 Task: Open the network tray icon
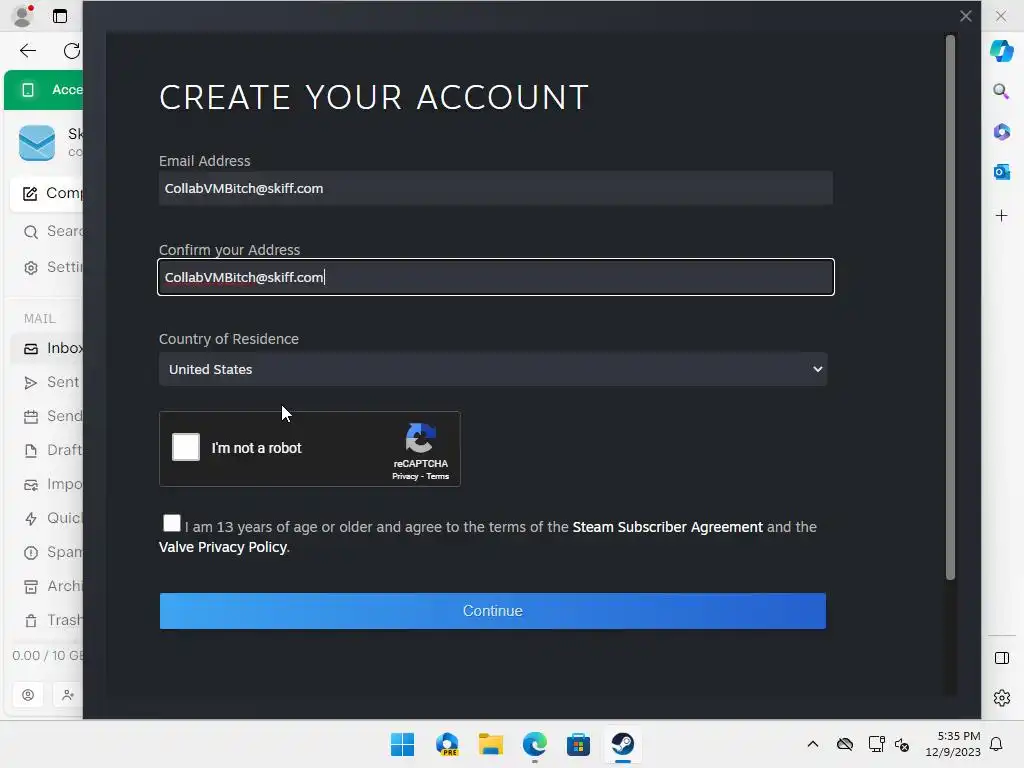(x=876, y=744)
